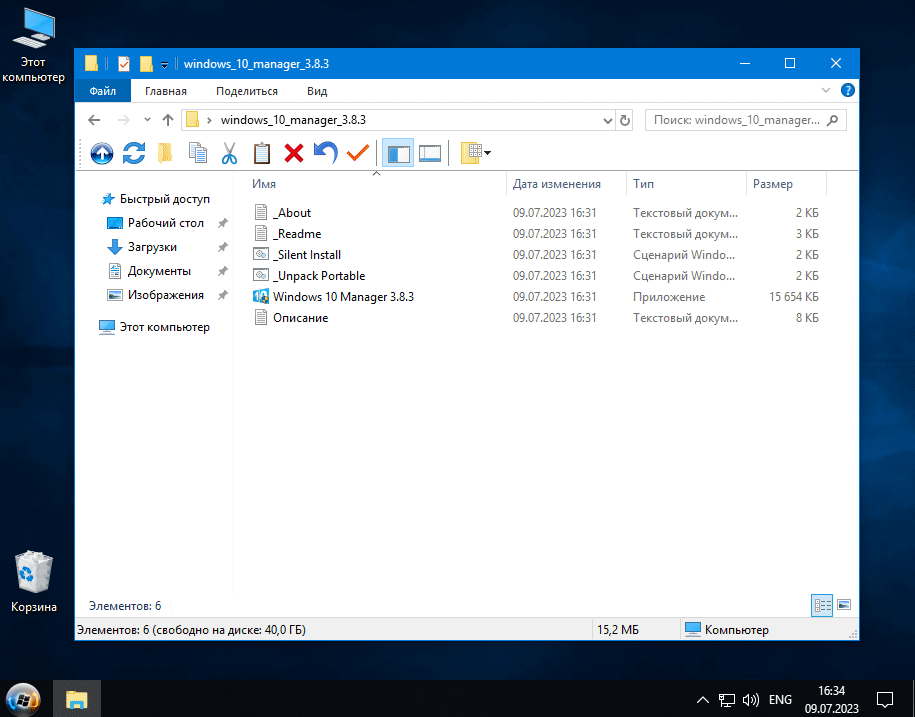This screenshot has width=915, height=717.
Task: Select Загрузки in the navigation pane
Action: coord(152,247)
